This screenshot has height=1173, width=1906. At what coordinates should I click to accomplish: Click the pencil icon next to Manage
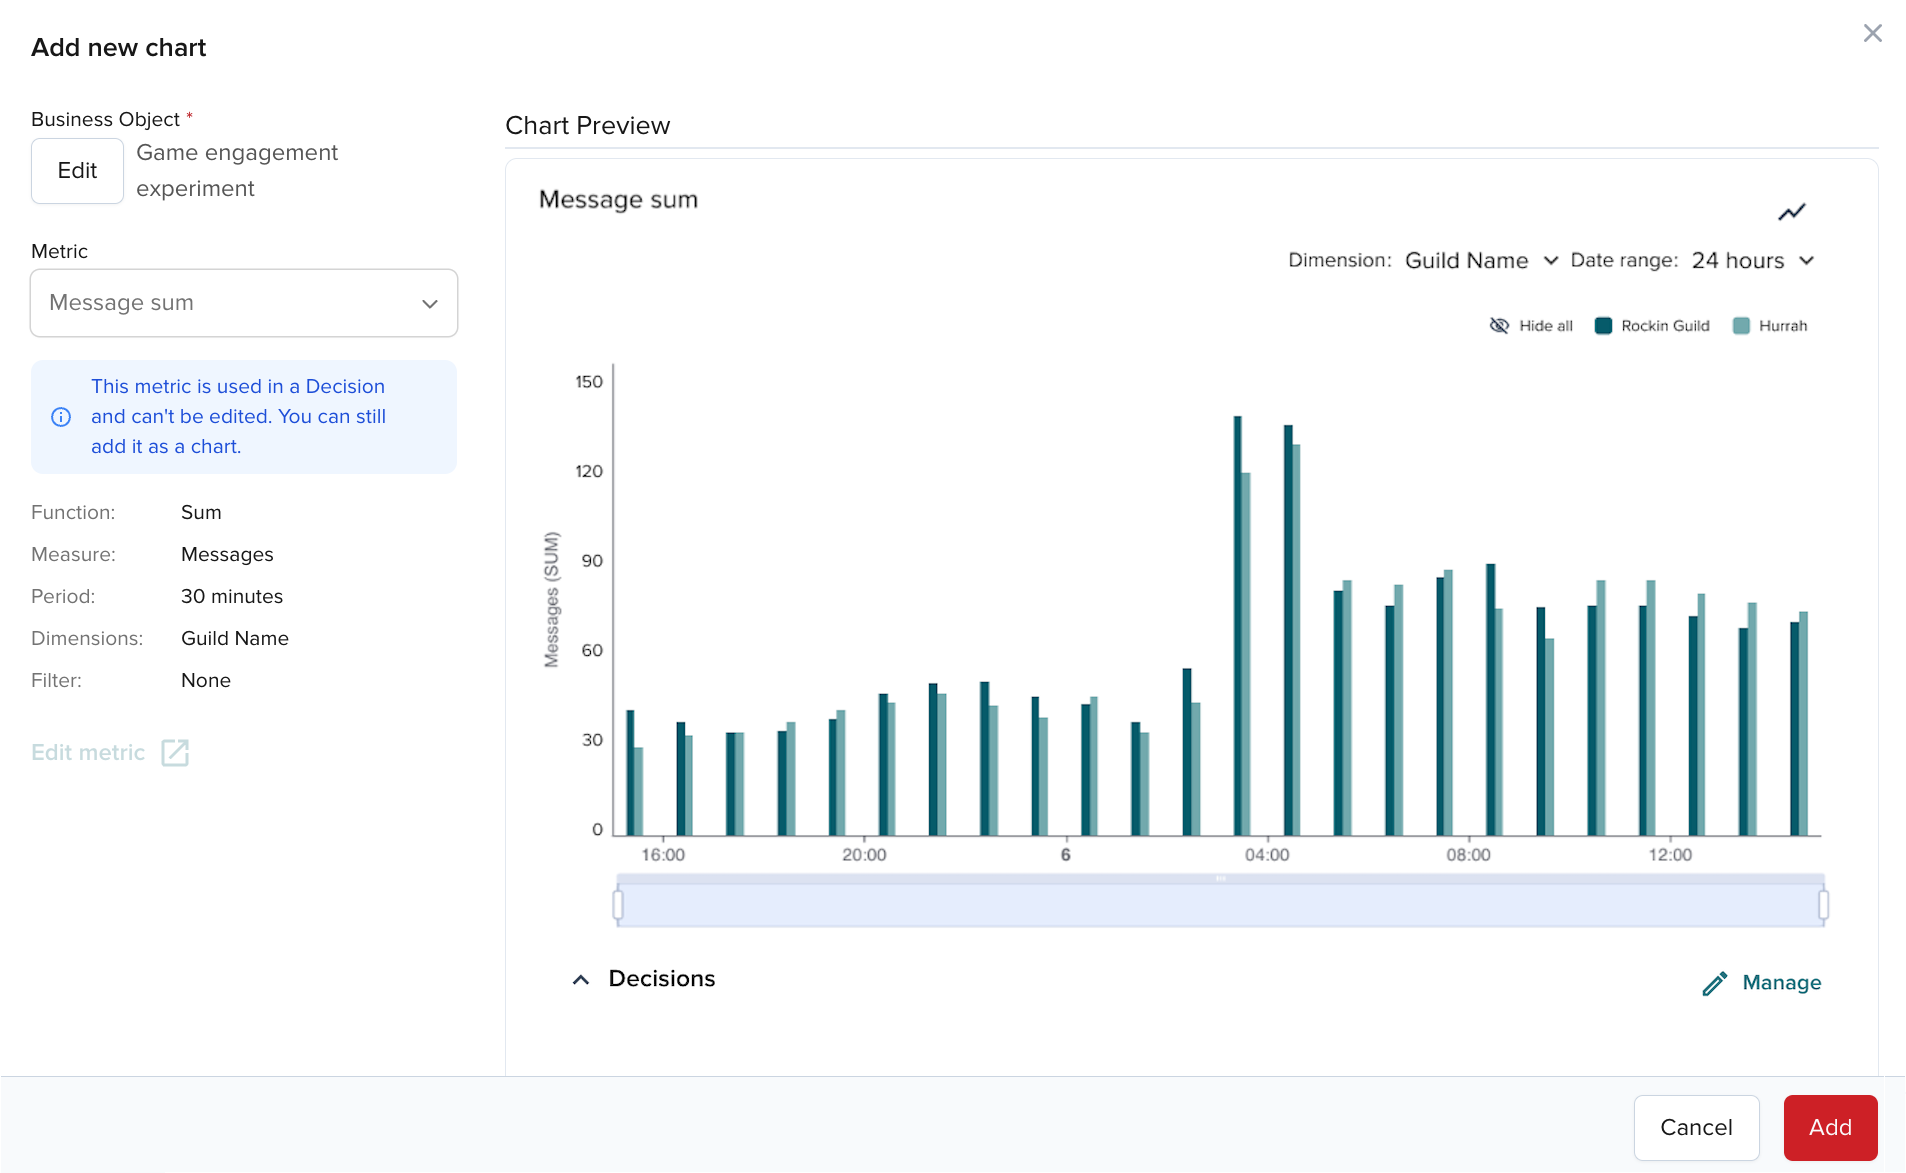1714,984
